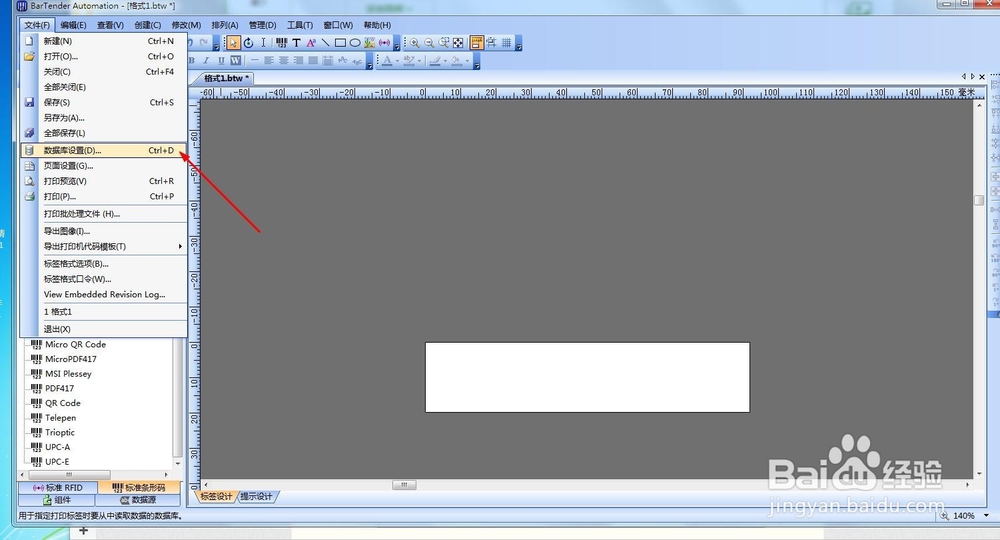This screenshot has width=1000, height=540.
Task: Select QR Code in barcode list
Action: pyautogui.click(x=62, y=403)
